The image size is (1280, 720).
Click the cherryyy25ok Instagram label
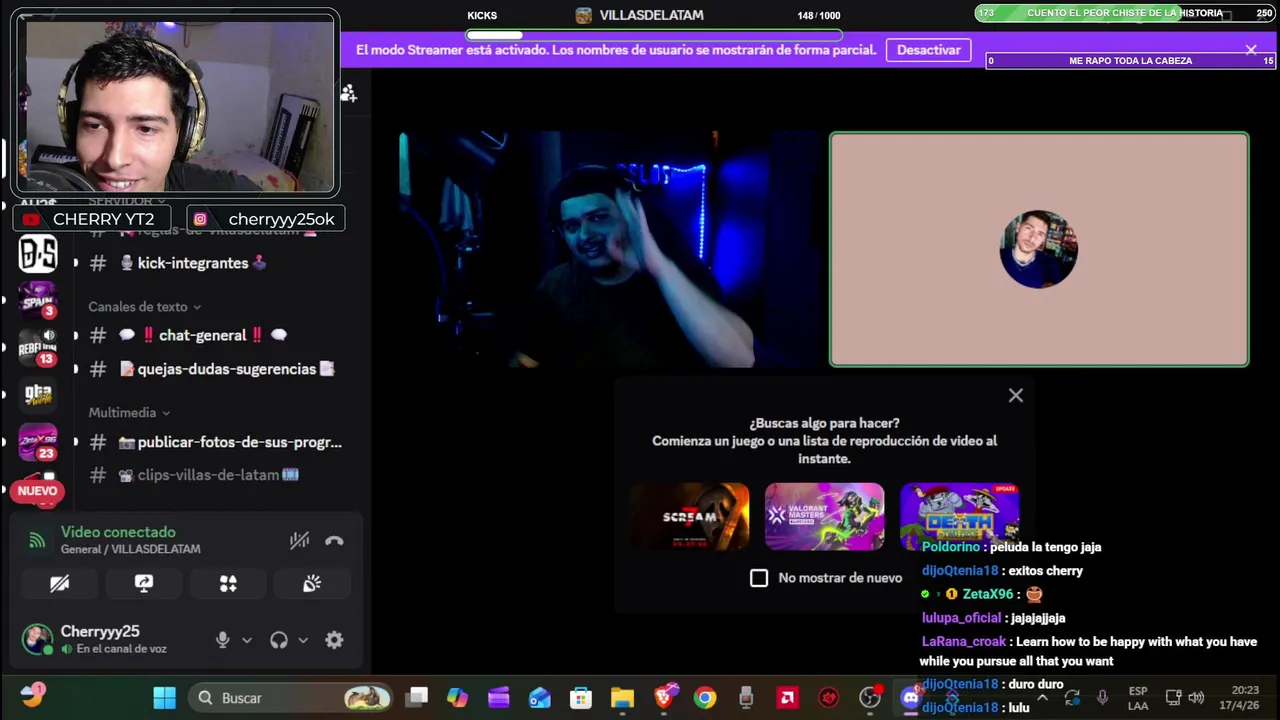268,219
